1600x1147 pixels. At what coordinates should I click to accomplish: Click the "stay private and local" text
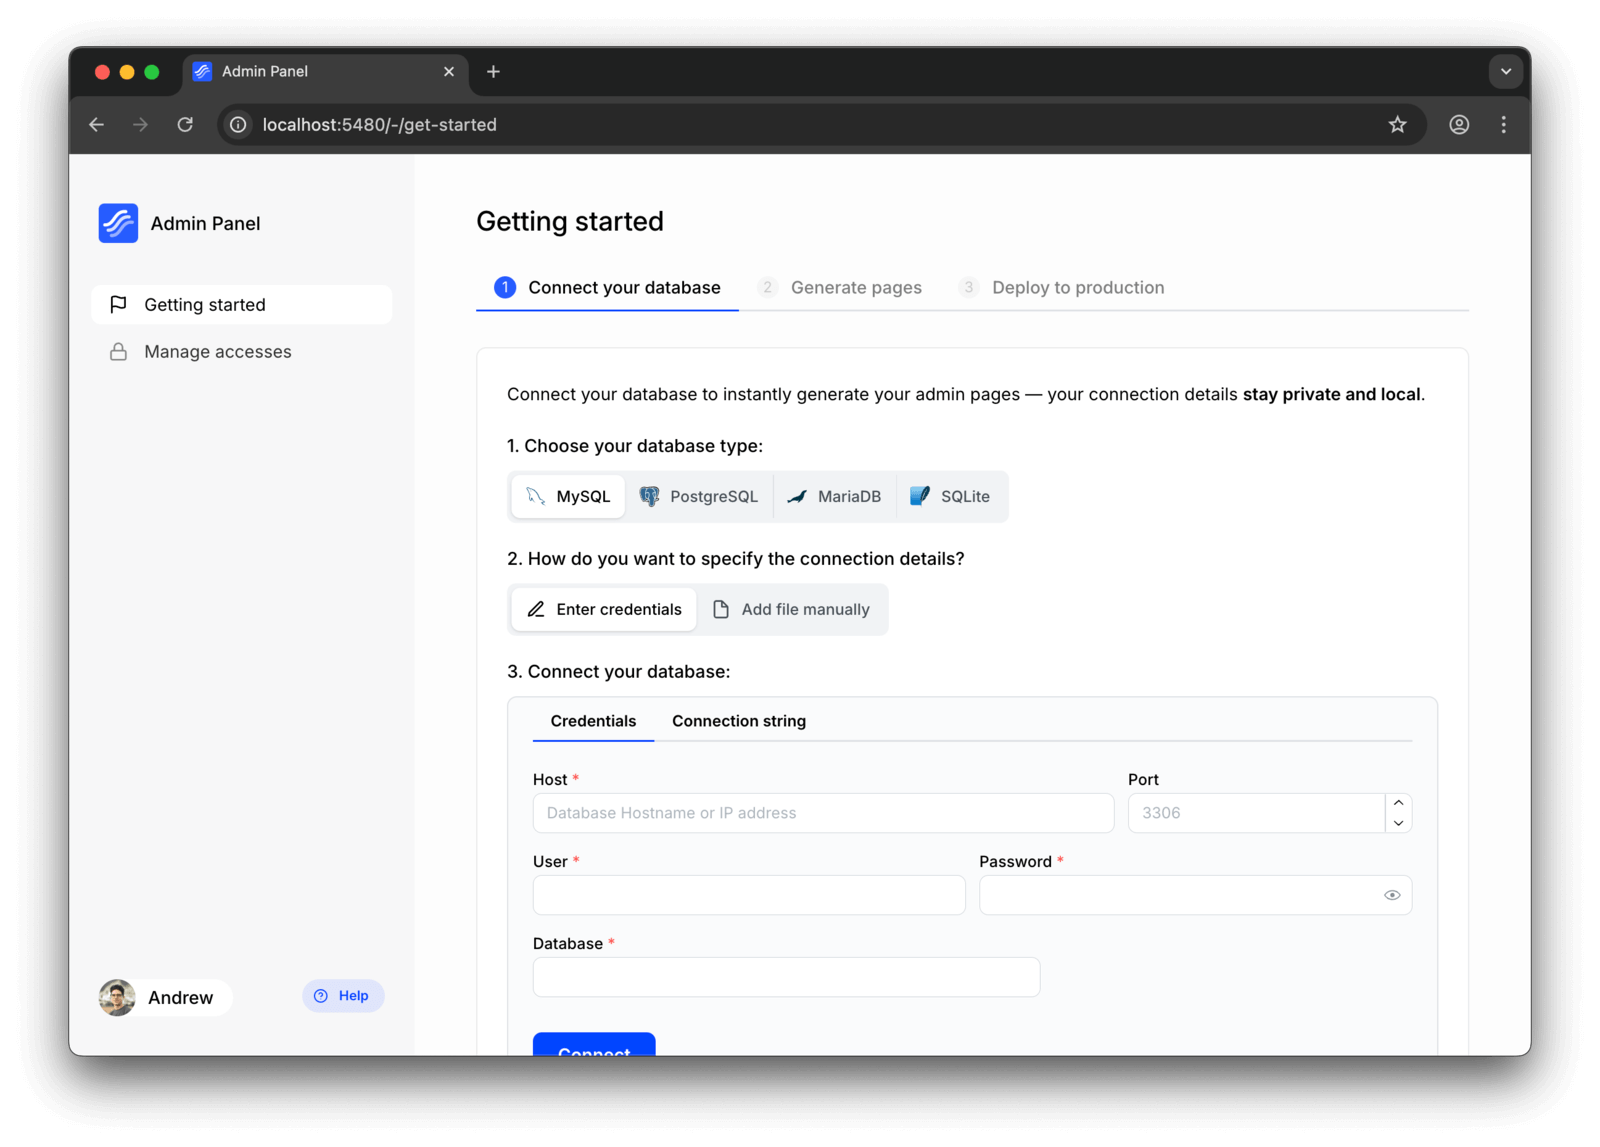point(1331,394)
